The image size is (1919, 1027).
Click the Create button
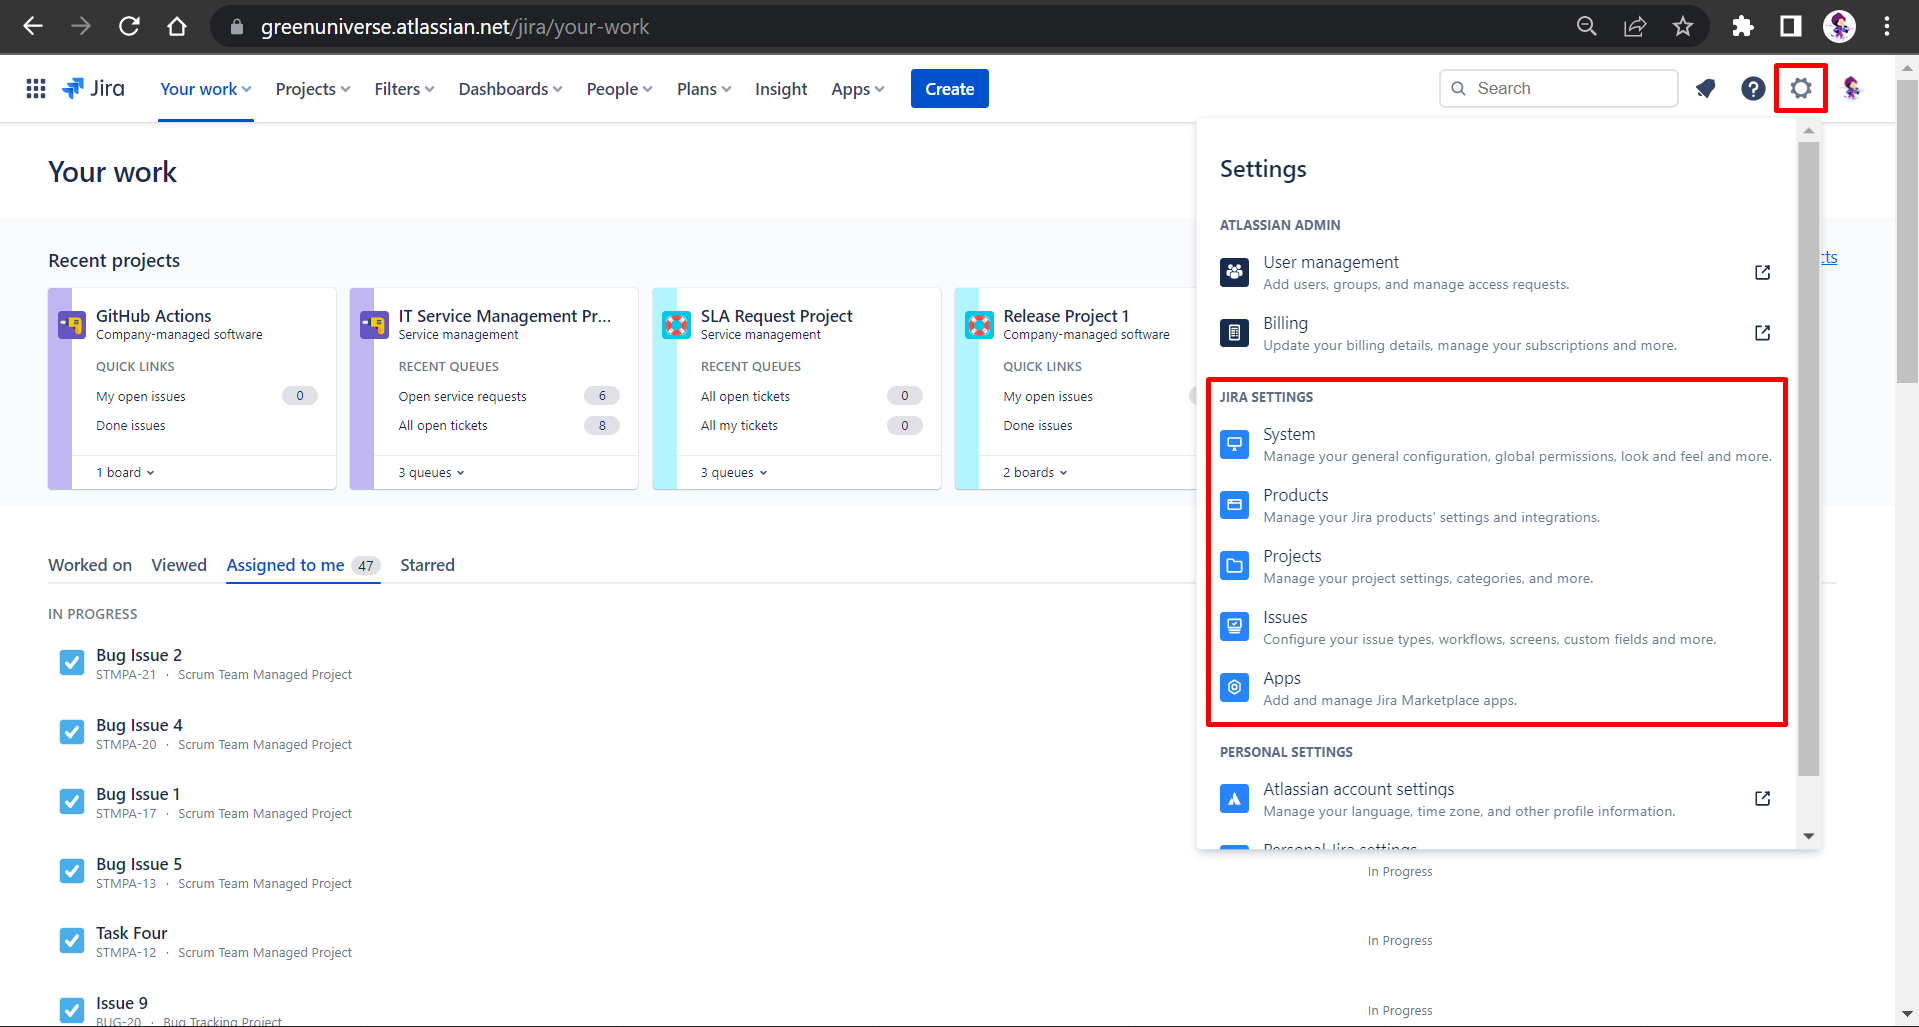pos(948,88)
